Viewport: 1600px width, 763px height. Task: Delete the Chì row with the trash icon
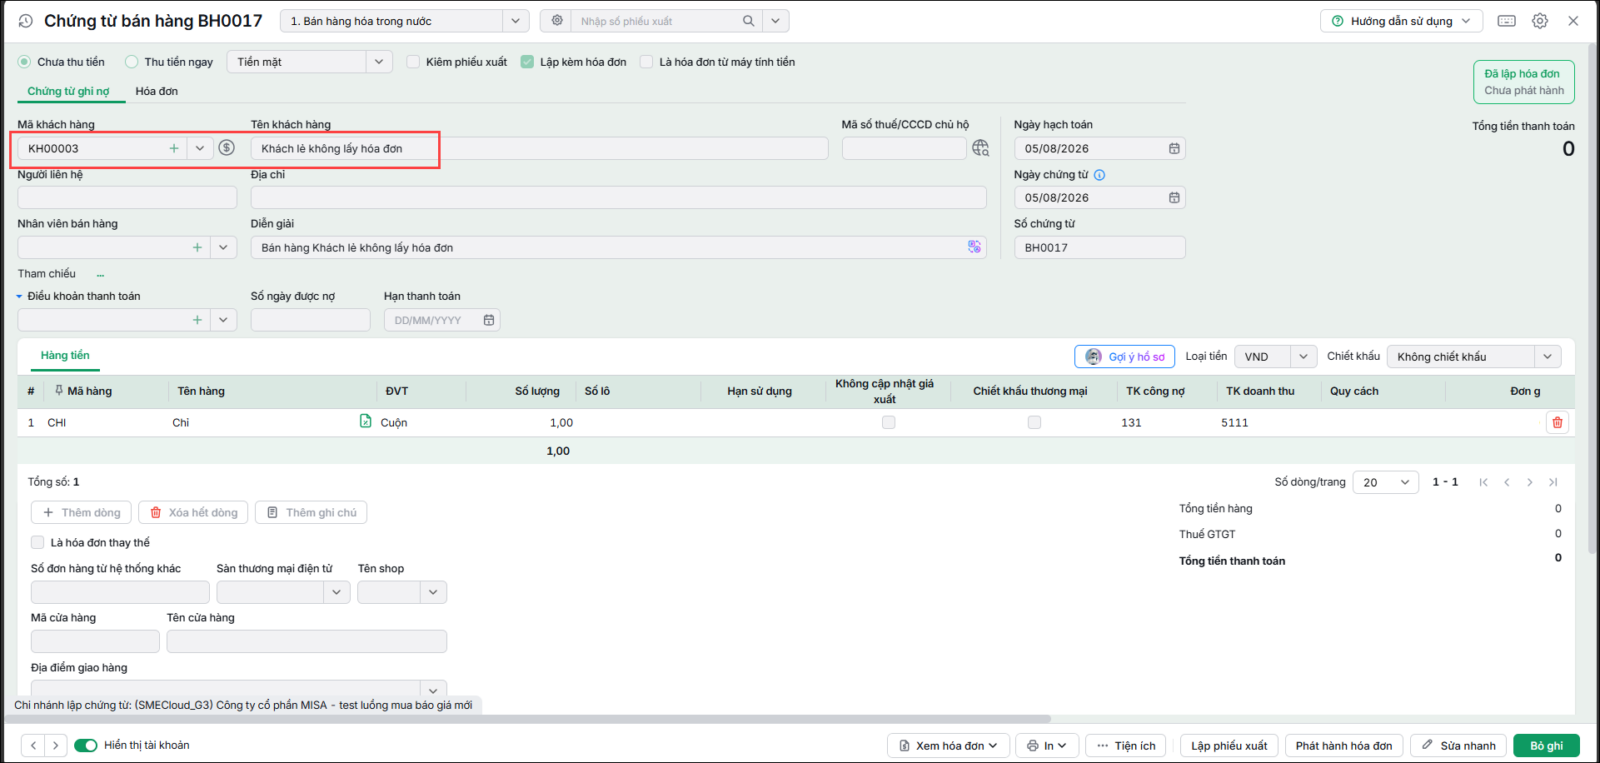coord(1557,422)
